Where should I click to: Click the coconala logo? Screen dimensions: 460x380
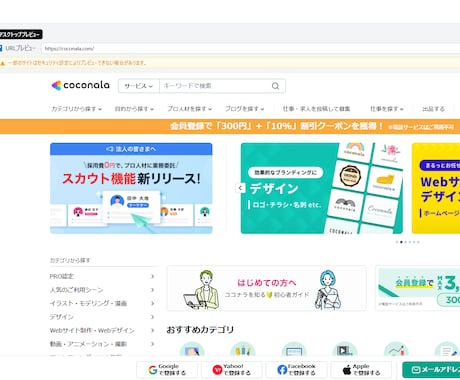click(x=80, y=86)
